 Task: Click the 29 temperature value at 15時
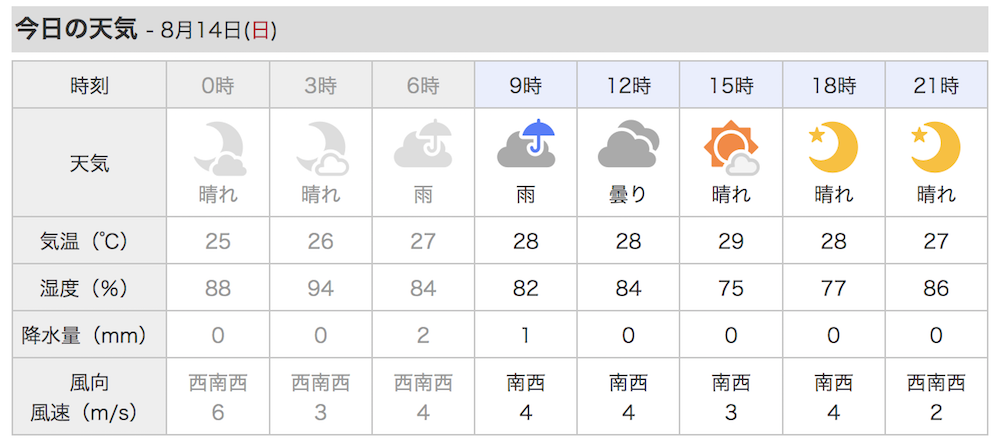(731, 241)
